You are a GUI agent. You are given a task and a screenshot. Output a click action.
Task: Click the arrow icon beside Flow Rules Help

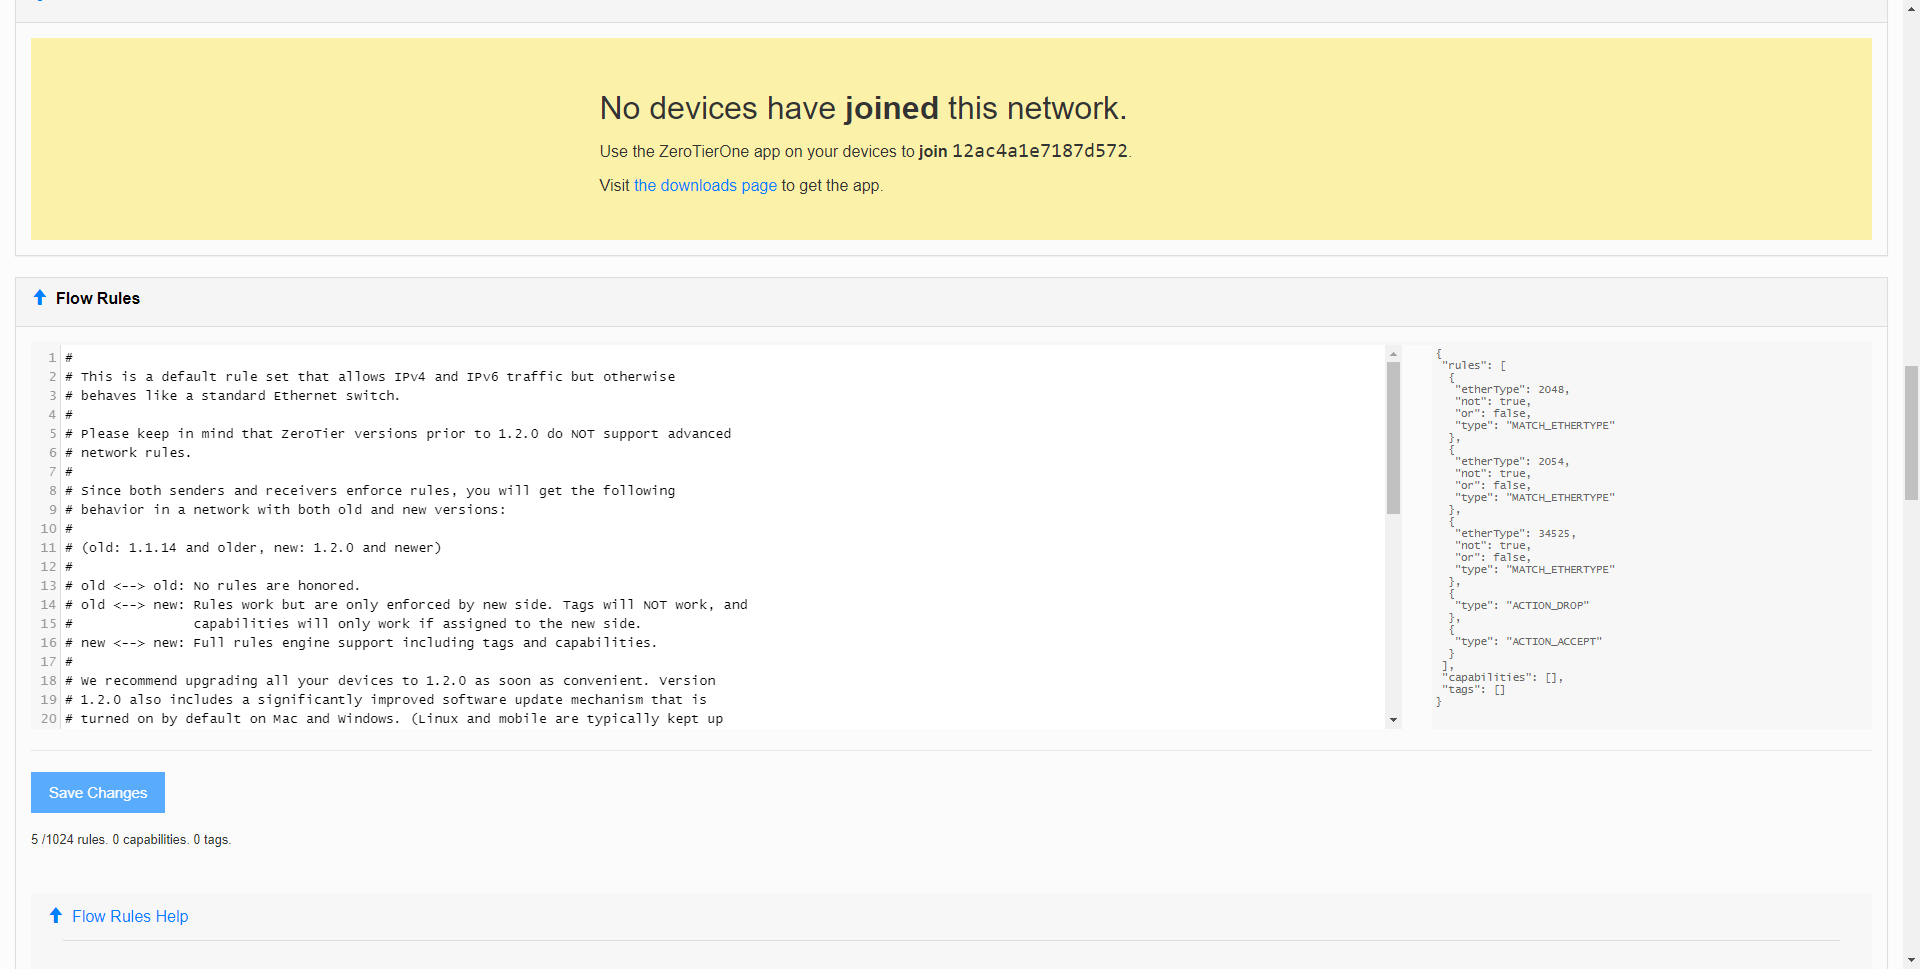pos(56,916)
